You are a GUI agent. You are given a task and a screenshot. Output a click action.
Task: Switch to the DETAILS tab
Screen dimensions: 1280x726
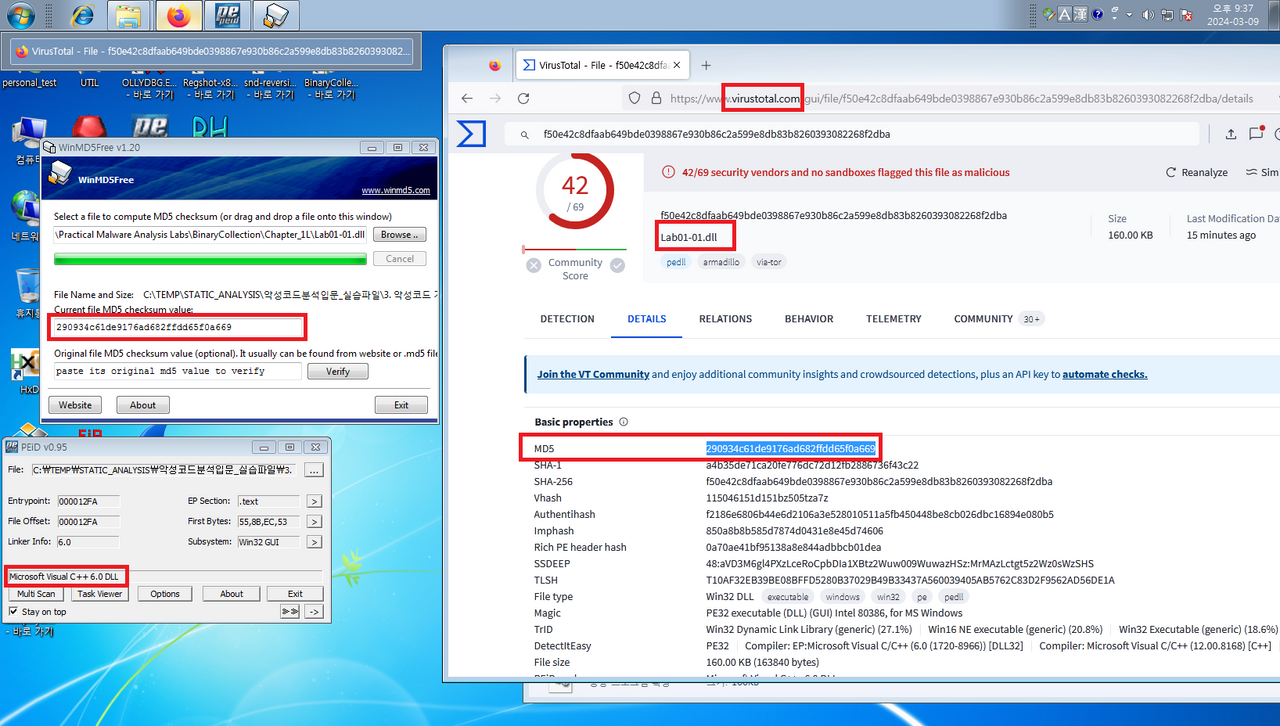(647, 319)
